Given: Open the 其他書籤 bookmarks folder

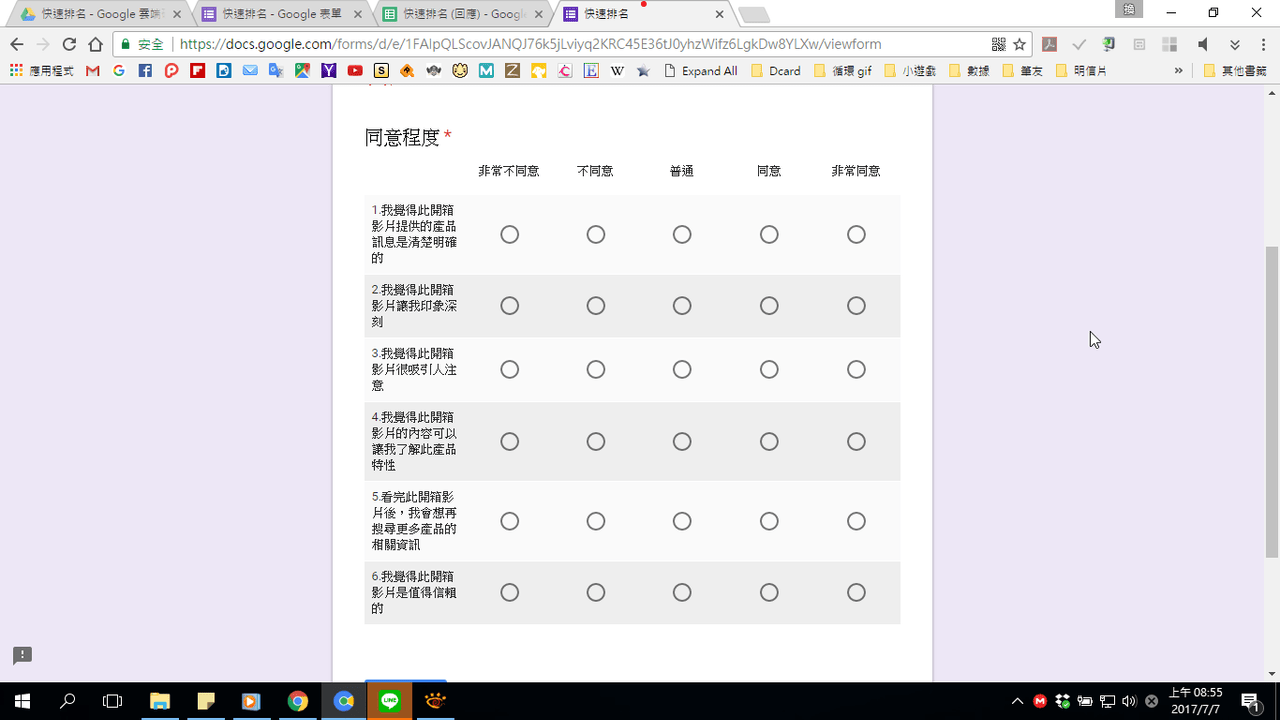Looking at the screenshot, I should point(1235,71).
